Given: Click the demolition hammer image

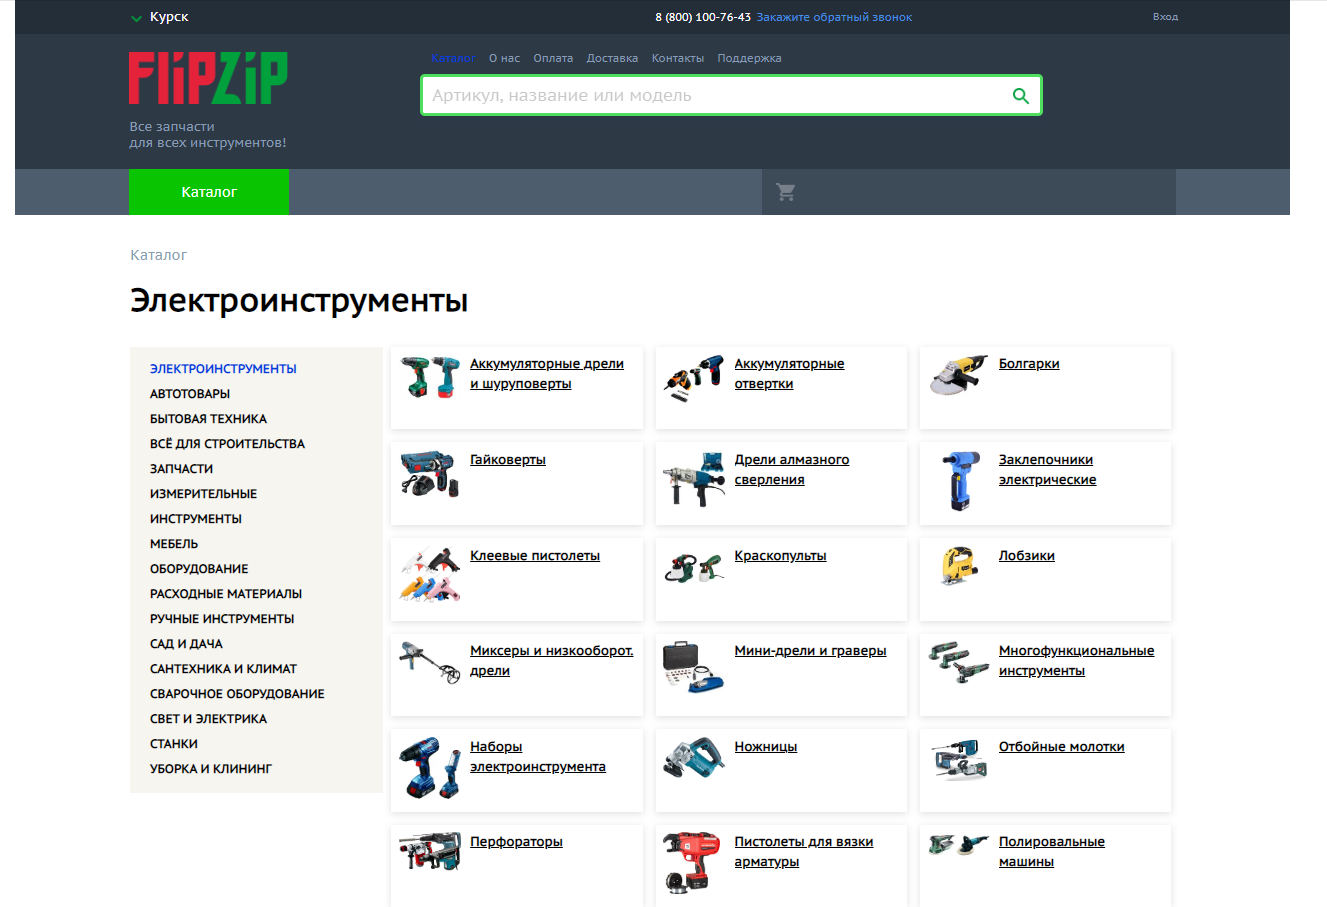Looking at the screenshot, I should (x=959, y=760).
